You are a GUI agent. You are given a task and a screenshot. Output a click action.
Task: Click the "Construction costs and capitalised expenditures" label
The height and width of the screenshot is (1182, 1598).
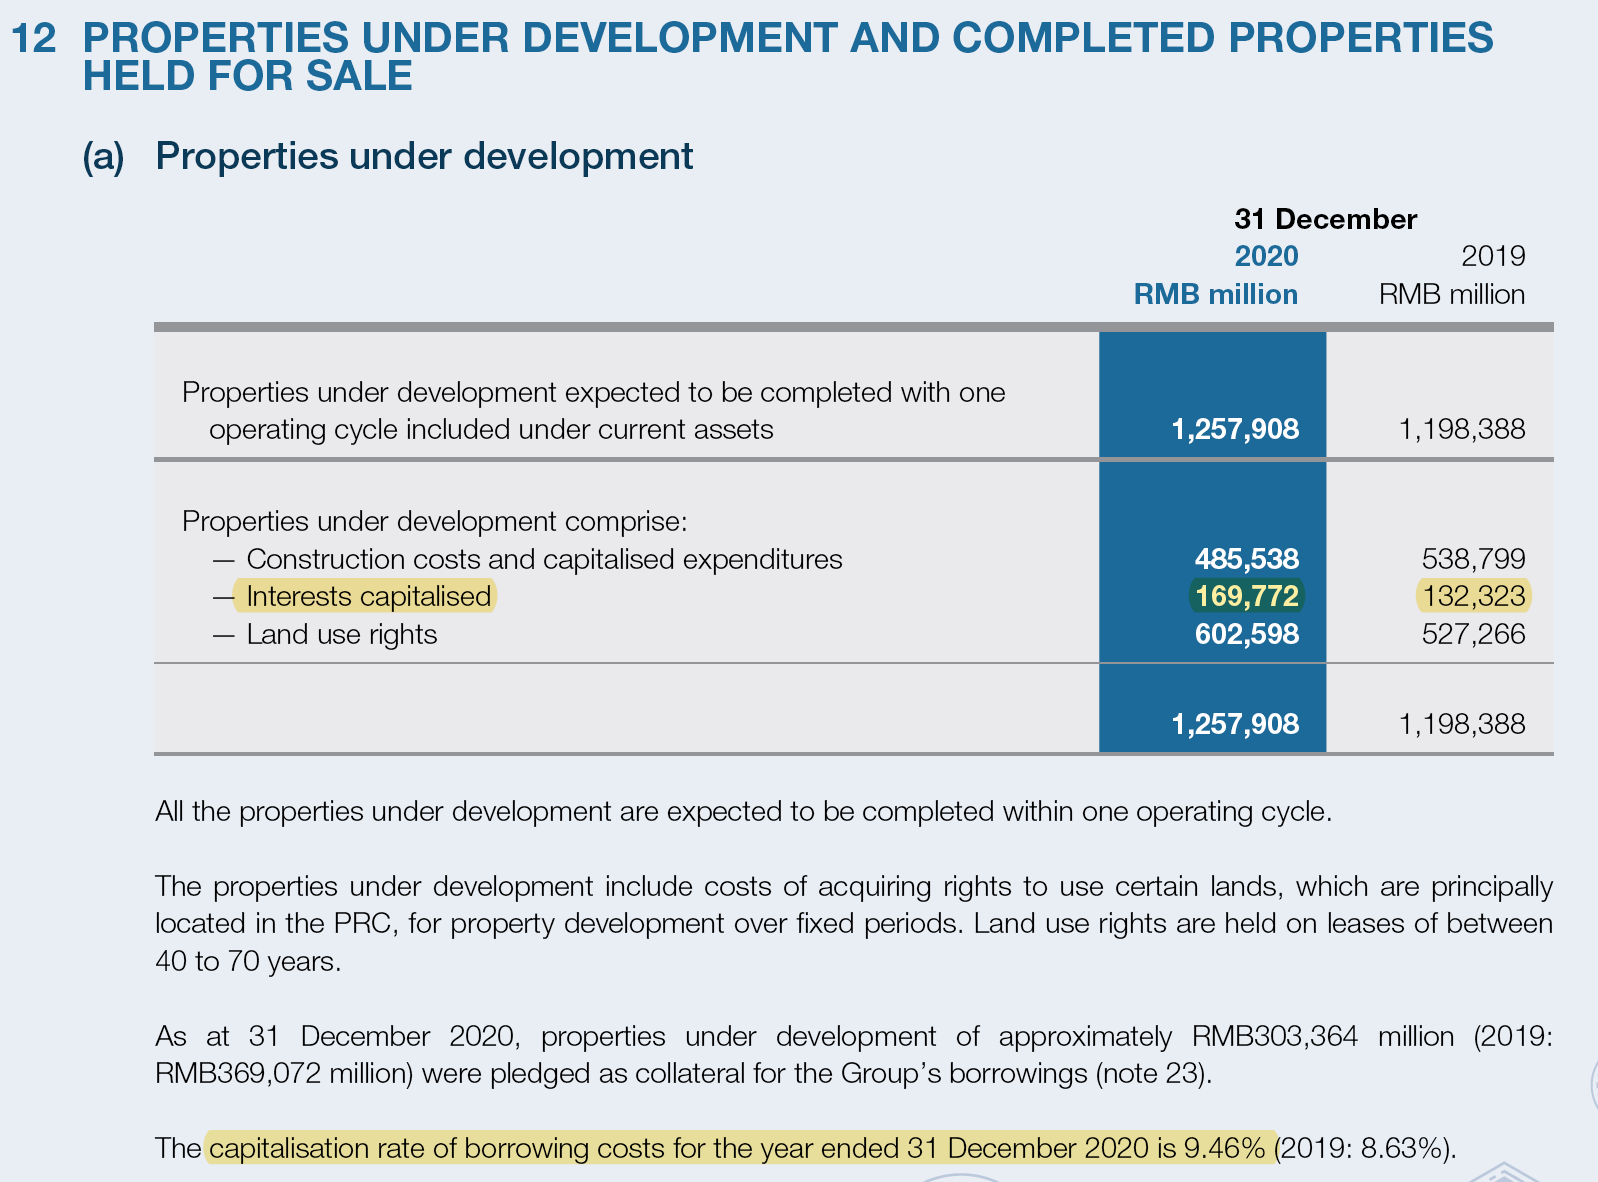544,559
